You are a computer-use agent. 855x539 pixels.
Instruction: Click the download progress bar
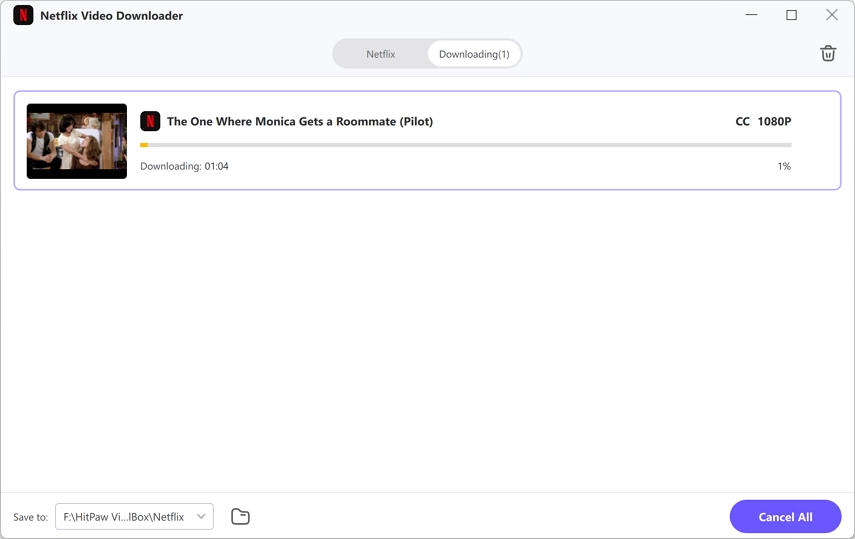(466, 145)
